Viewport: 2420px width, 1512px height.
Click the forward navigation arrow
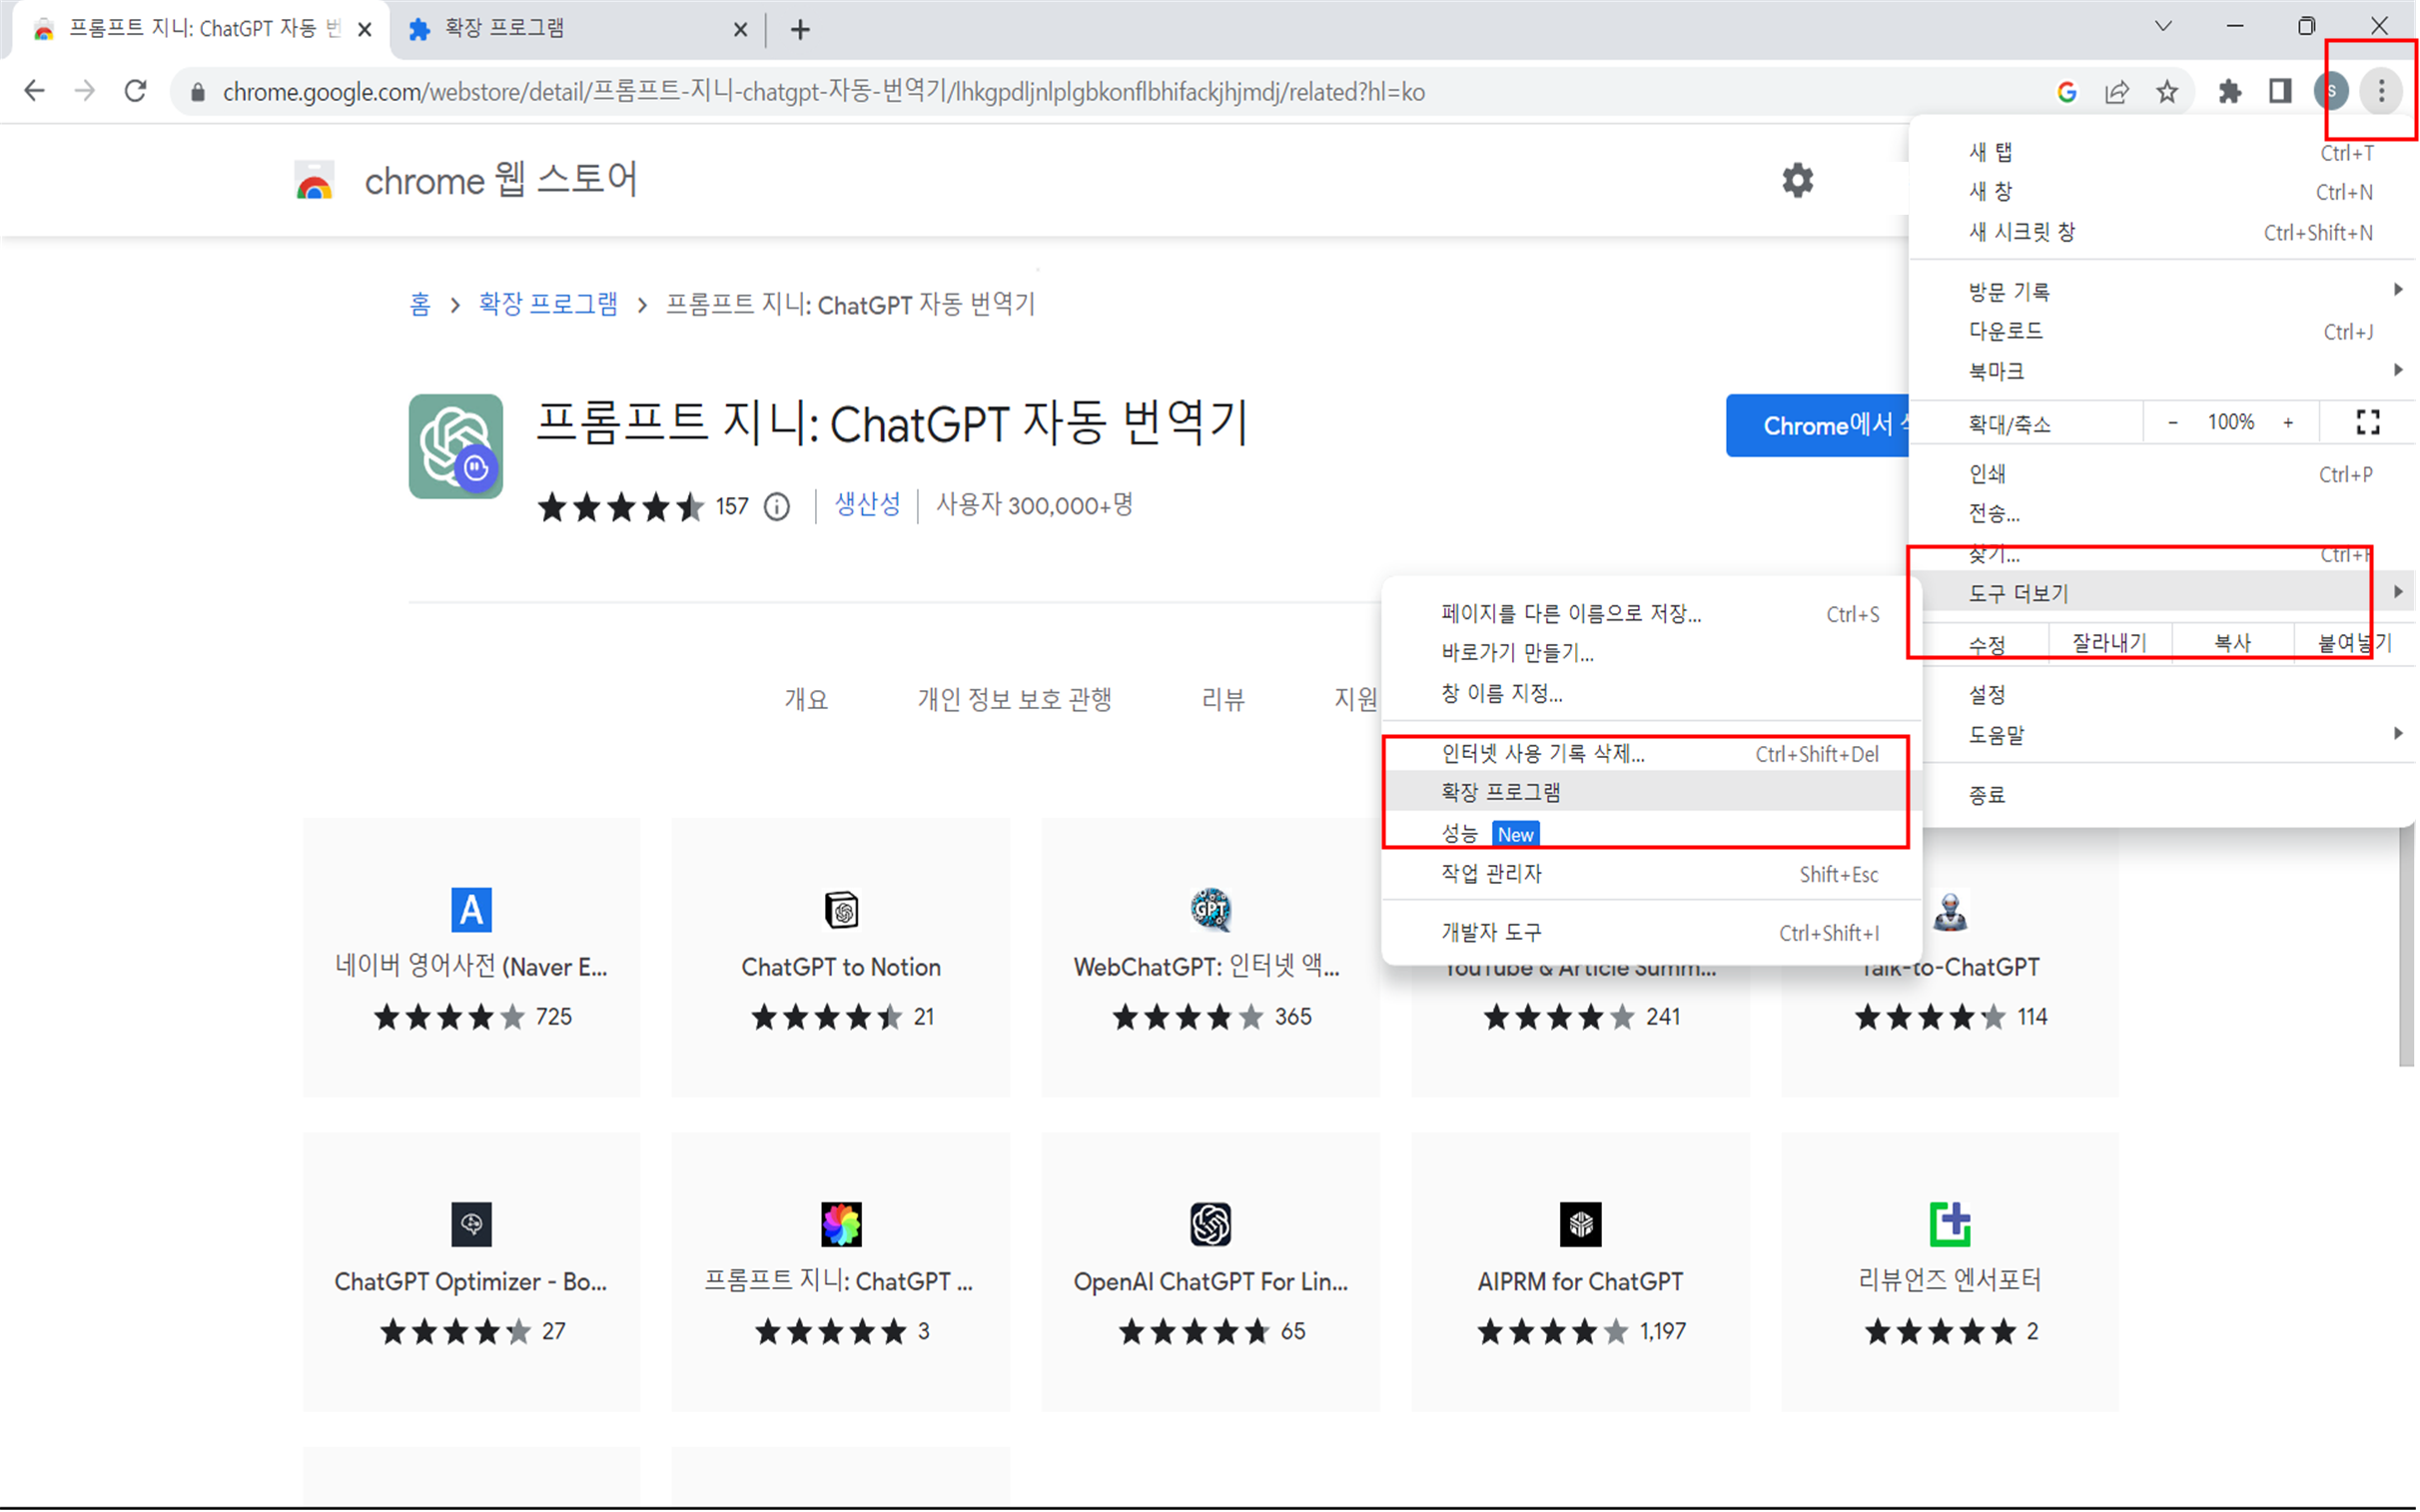(x=85, y=91)
